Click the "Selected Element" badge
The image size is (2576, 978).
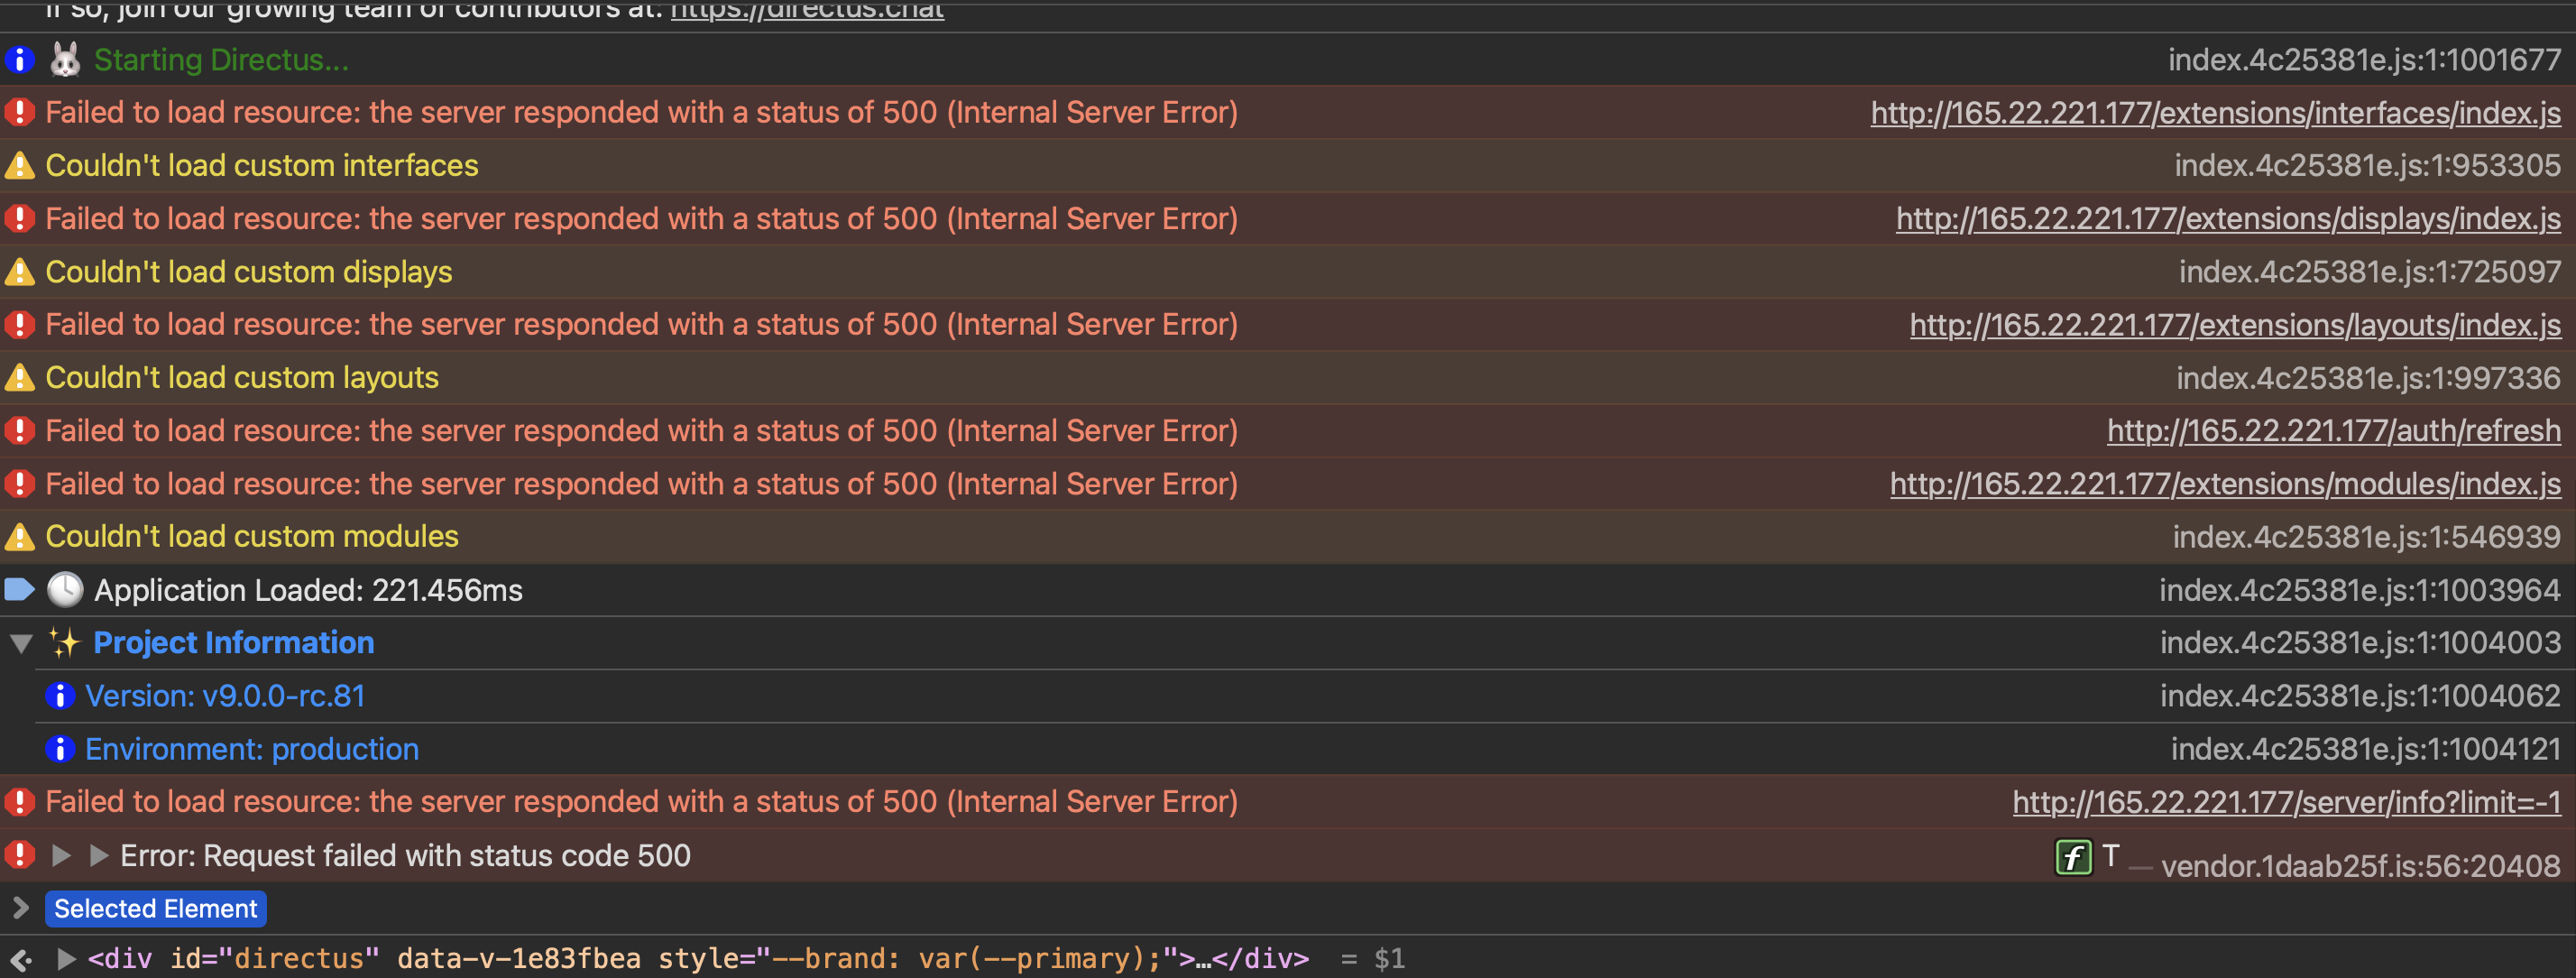(x=155, y=908)
